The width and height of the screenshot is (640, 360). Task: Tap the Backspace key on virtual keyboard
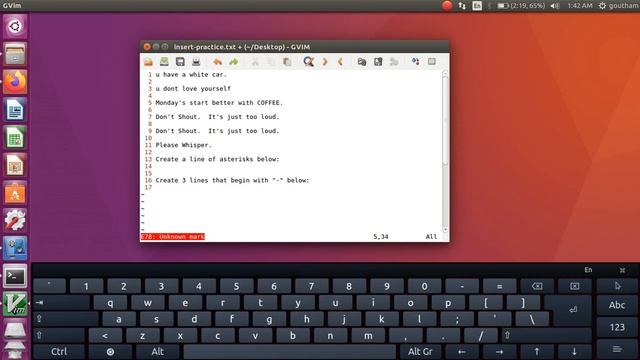click(x=537, y=286)
